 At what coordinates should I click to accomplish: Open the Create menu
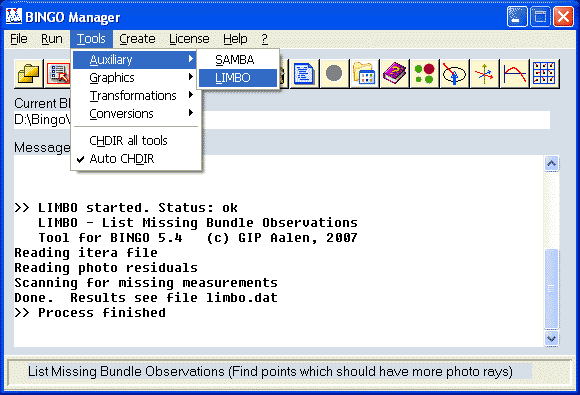(137, 39)
